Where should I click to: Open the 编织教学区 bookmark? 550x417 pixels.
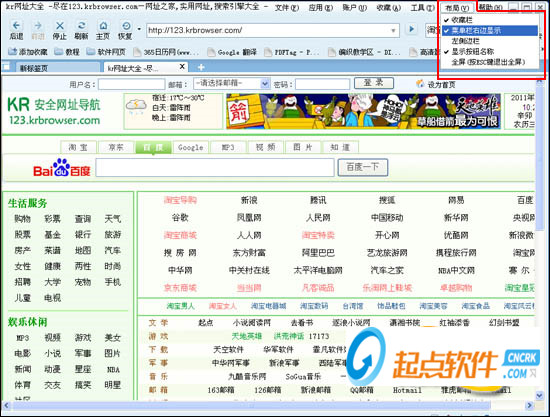[365, 52]
